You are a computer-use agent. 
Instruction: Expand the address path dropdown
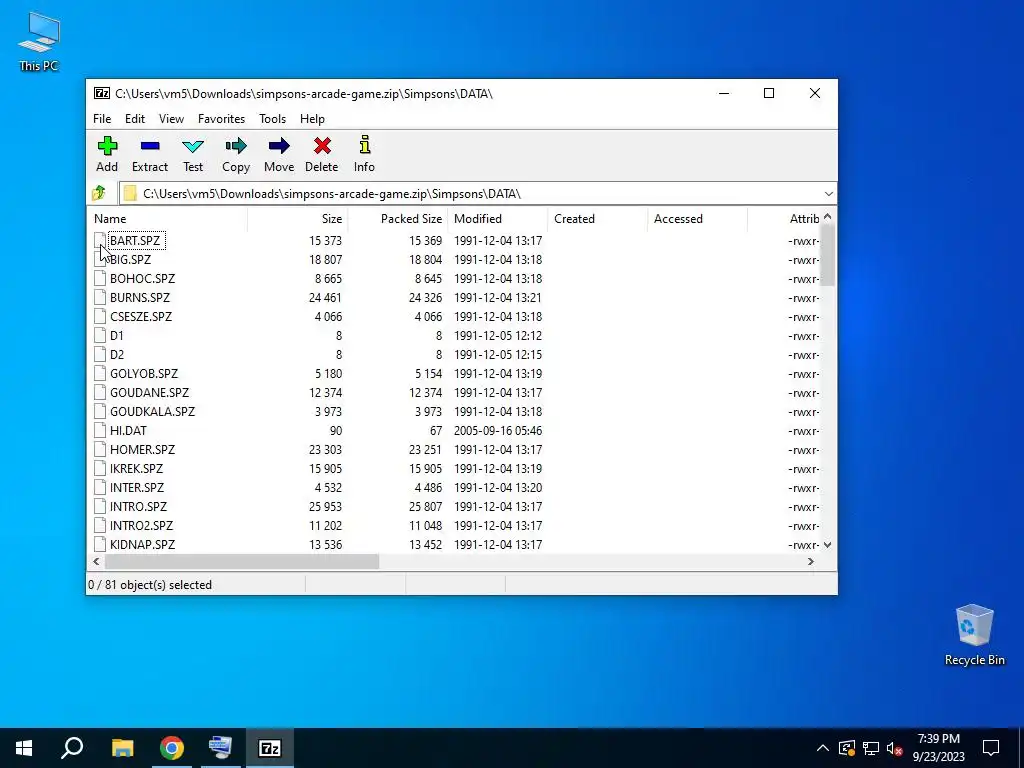coord(828,194)
